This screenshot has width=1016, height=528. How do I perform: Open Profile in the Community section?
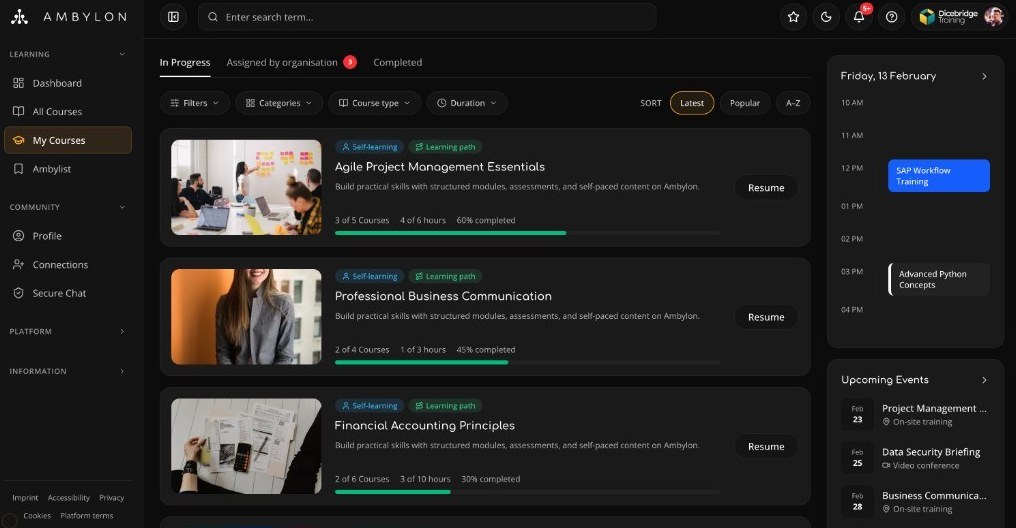pyautogui.click(x=68, y=236)
